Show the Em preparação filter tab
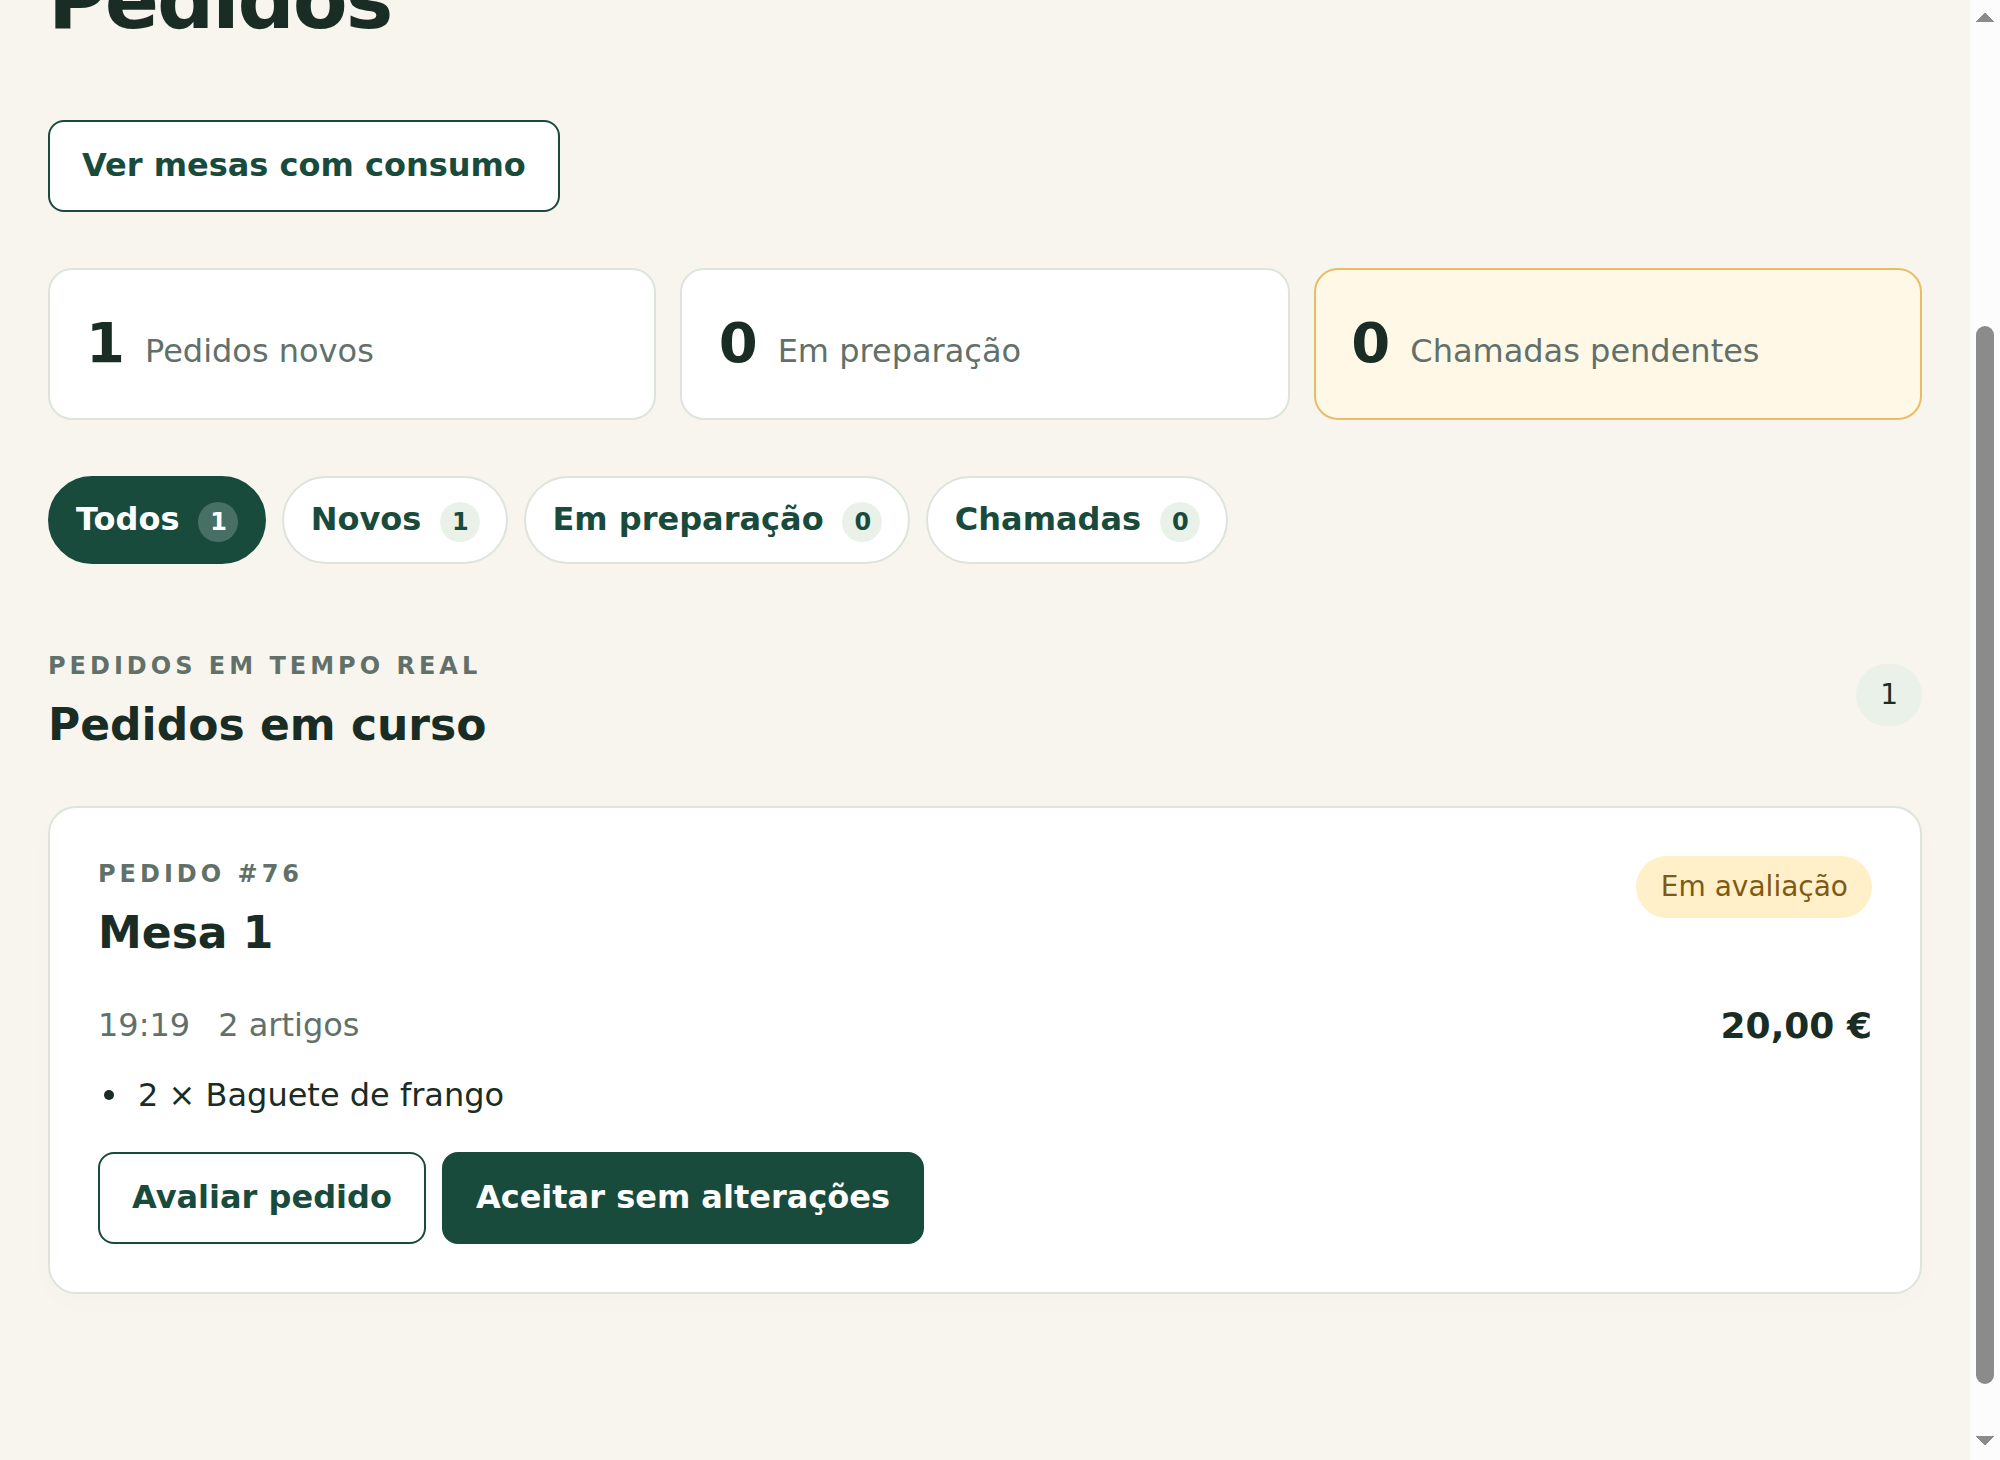 click(717, 520)
